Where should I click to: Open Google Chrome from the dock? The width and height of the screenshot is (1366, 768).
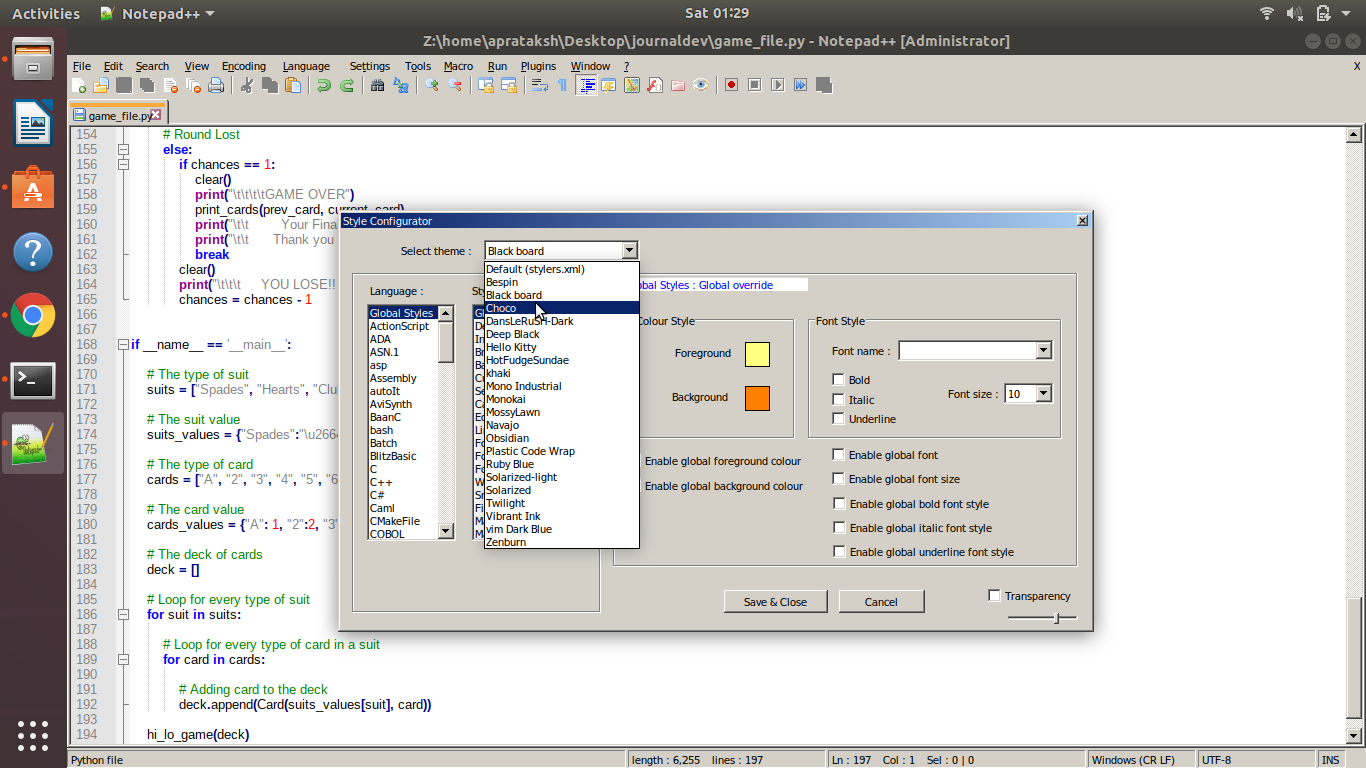coord(33,314)
